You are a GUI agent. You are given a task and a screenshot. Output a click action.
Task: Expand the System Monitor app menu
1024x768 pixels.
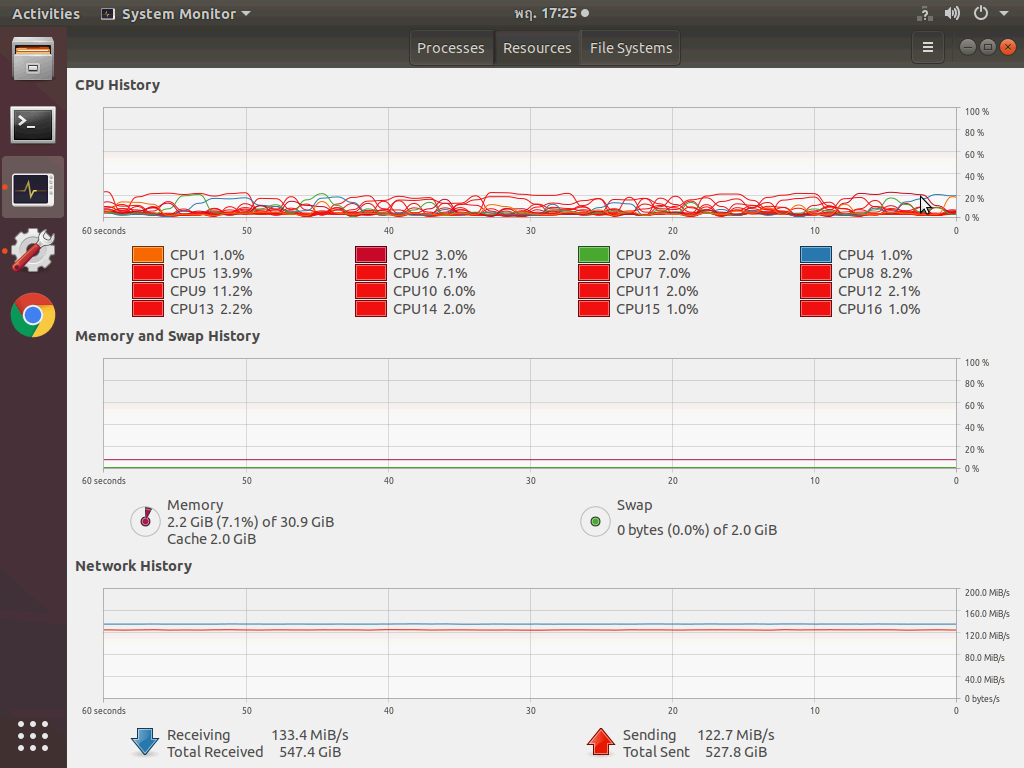coord(176,14)
